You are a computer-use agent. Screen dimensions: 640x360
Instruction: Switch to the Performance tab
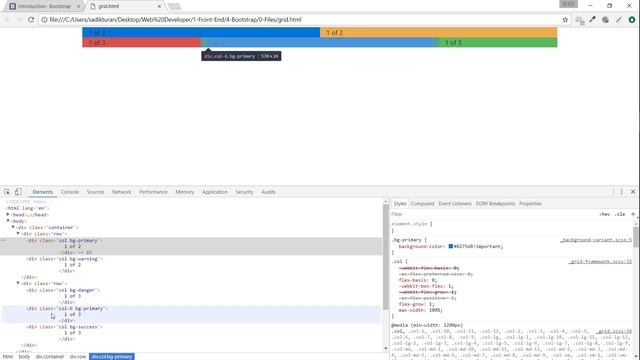point(153,192)
